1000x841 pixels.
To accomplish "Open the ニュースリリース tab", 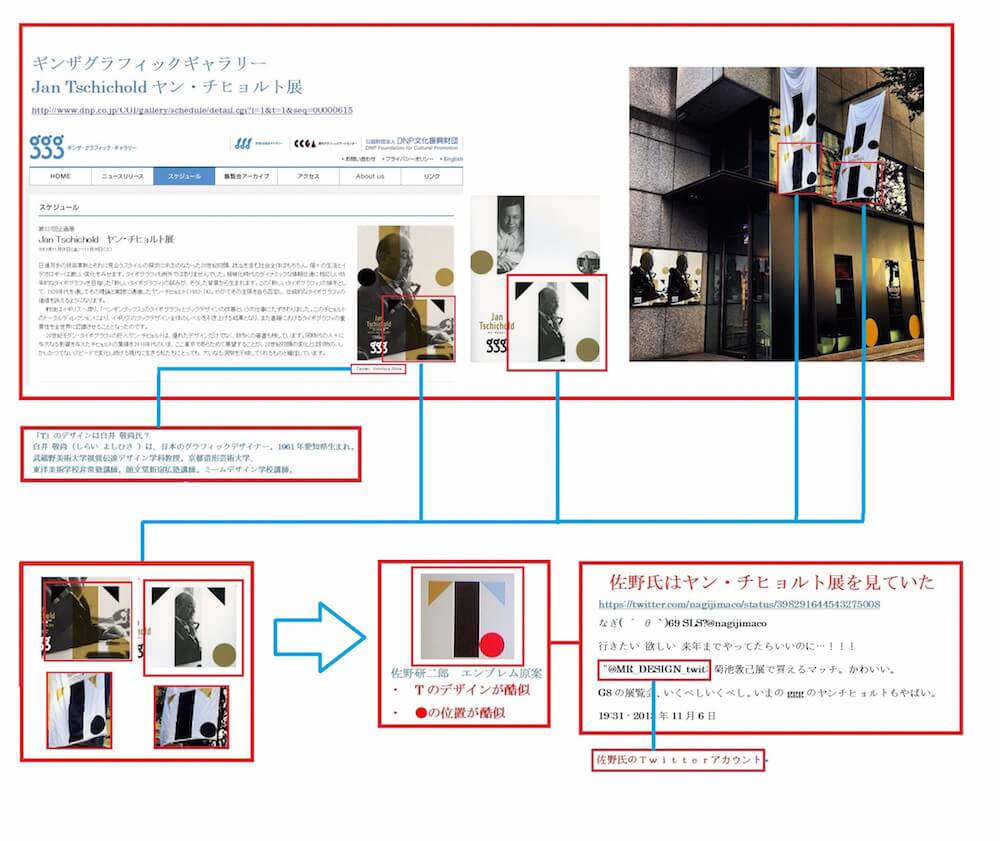I will point(122,176).
